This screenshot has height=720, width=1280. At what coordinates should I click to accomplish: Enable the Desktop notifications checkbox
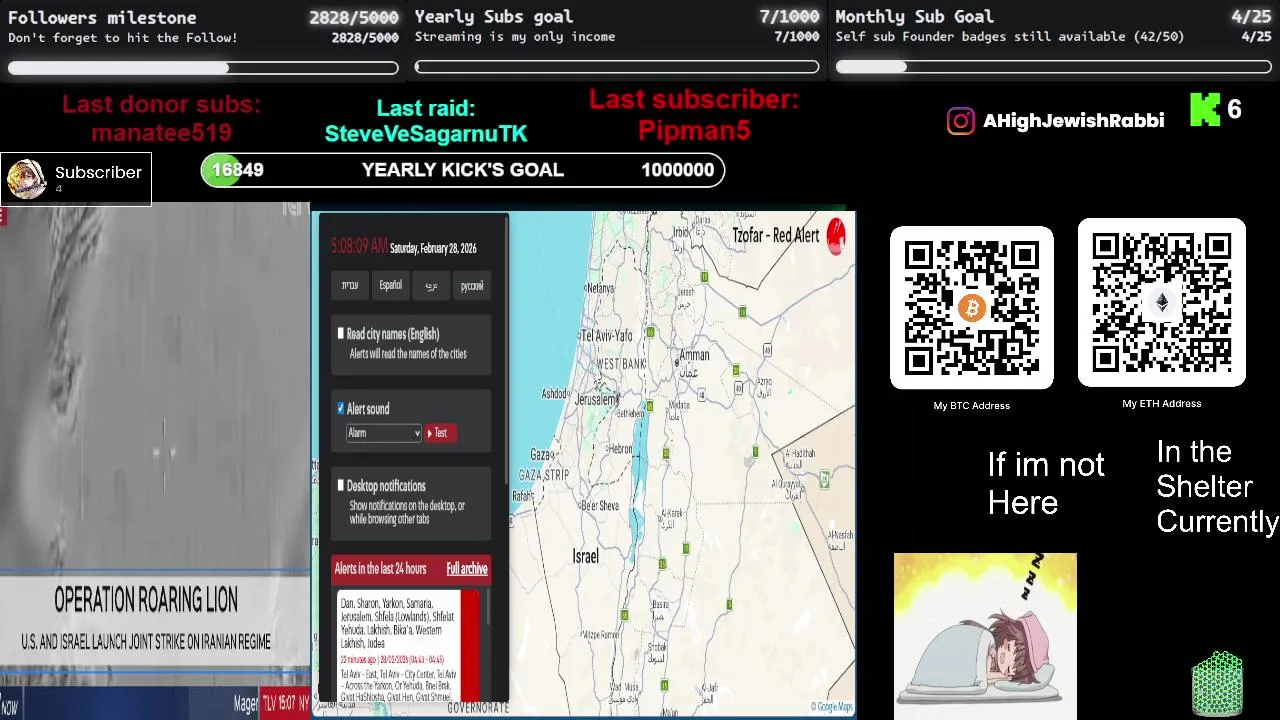341,485
